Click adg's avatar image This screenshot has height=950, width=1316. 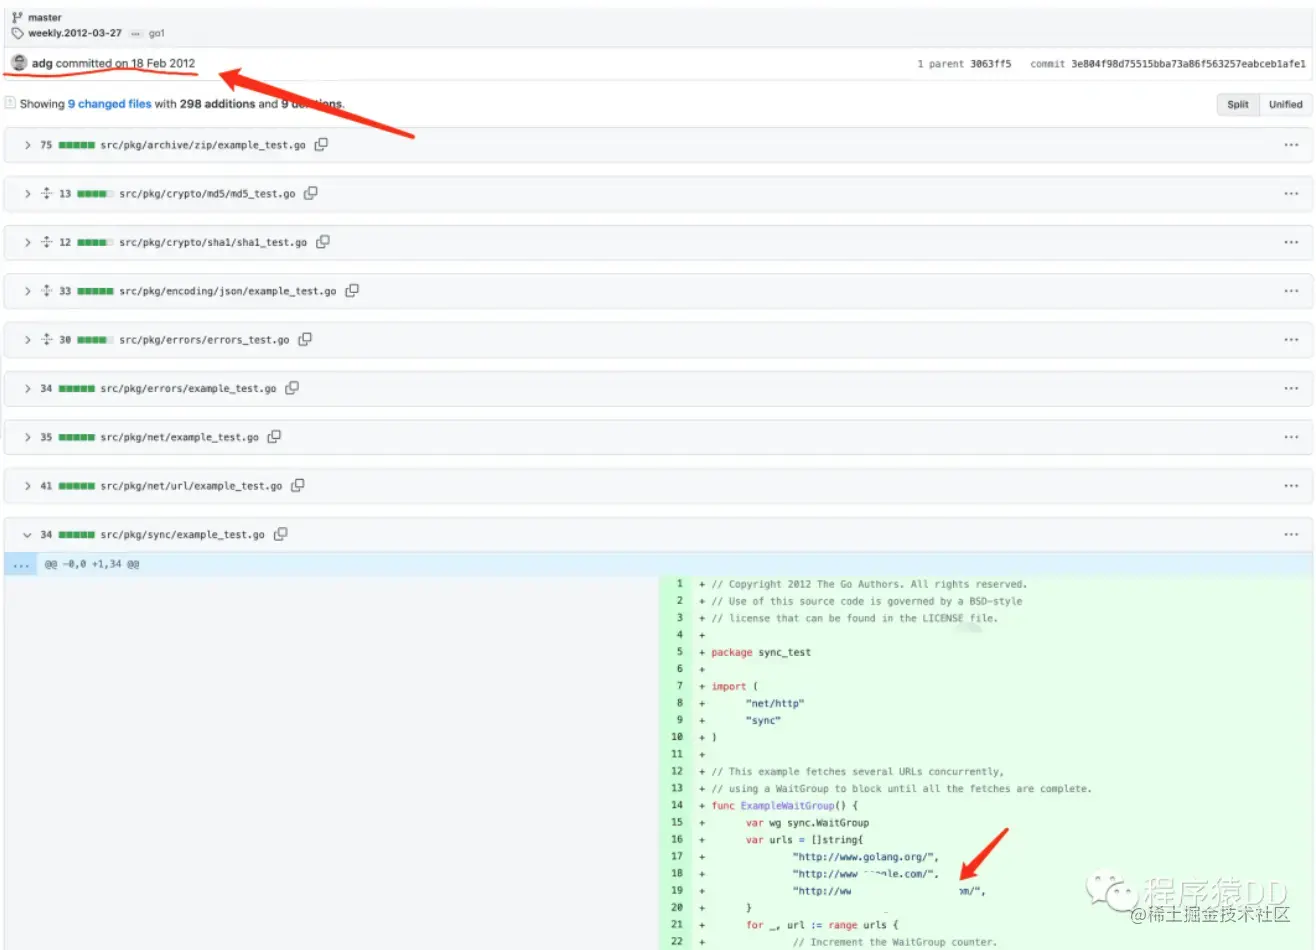point(19,63)
